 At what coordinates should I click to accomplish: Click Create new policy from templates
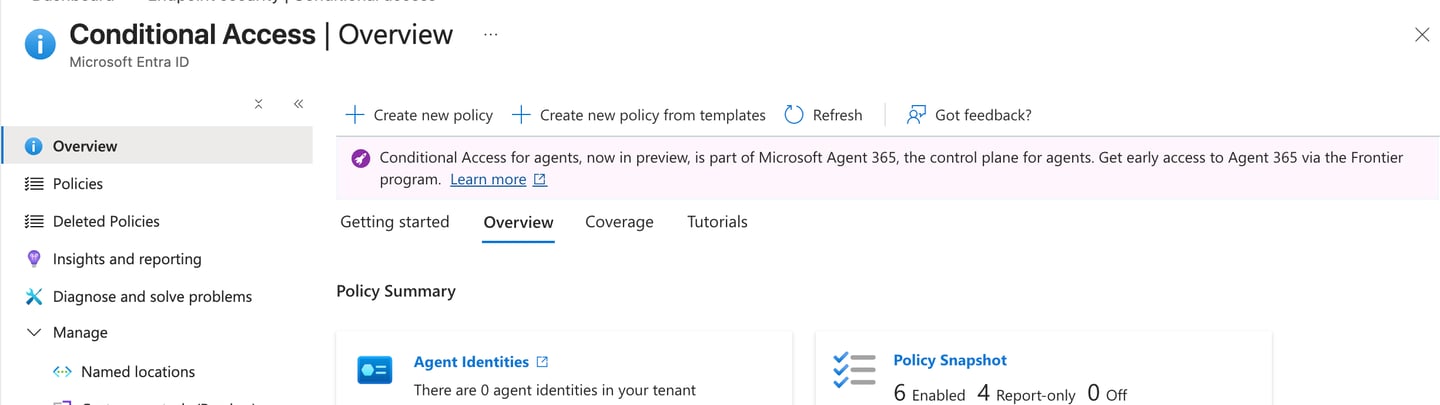point(639,115)
